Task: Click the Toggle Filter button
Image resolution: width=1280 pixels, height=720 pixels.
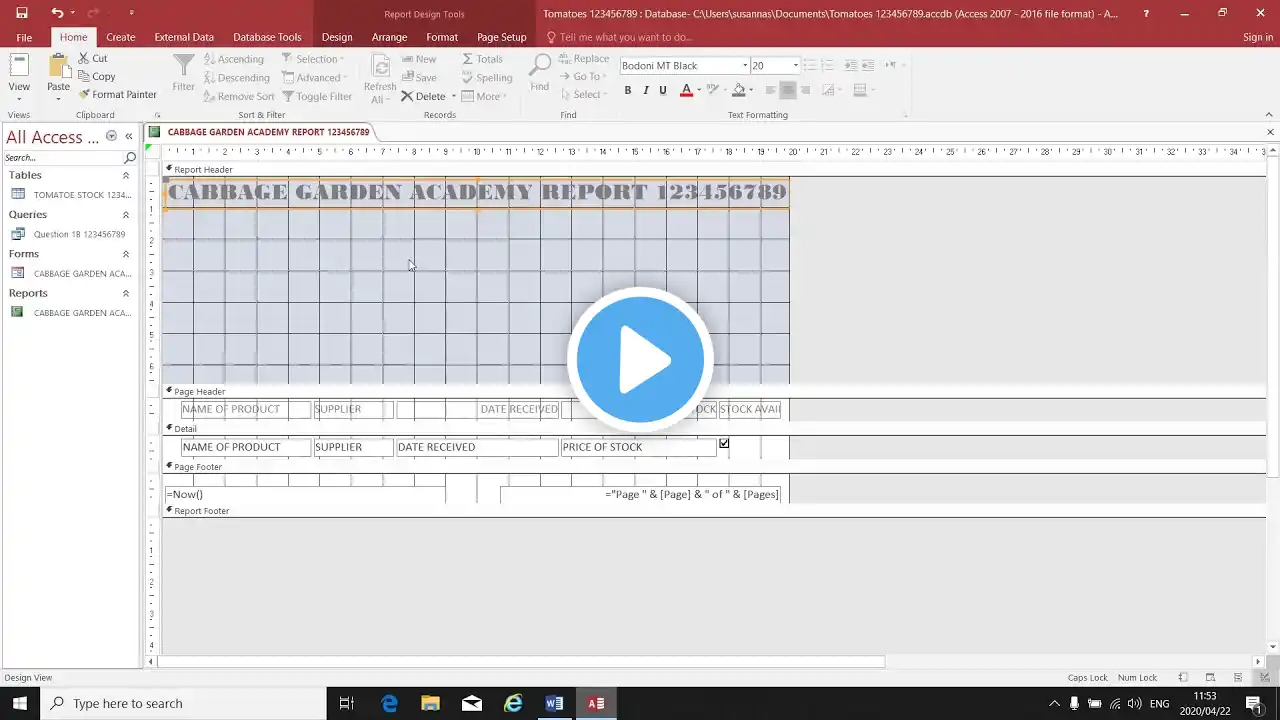Action: 317,96
